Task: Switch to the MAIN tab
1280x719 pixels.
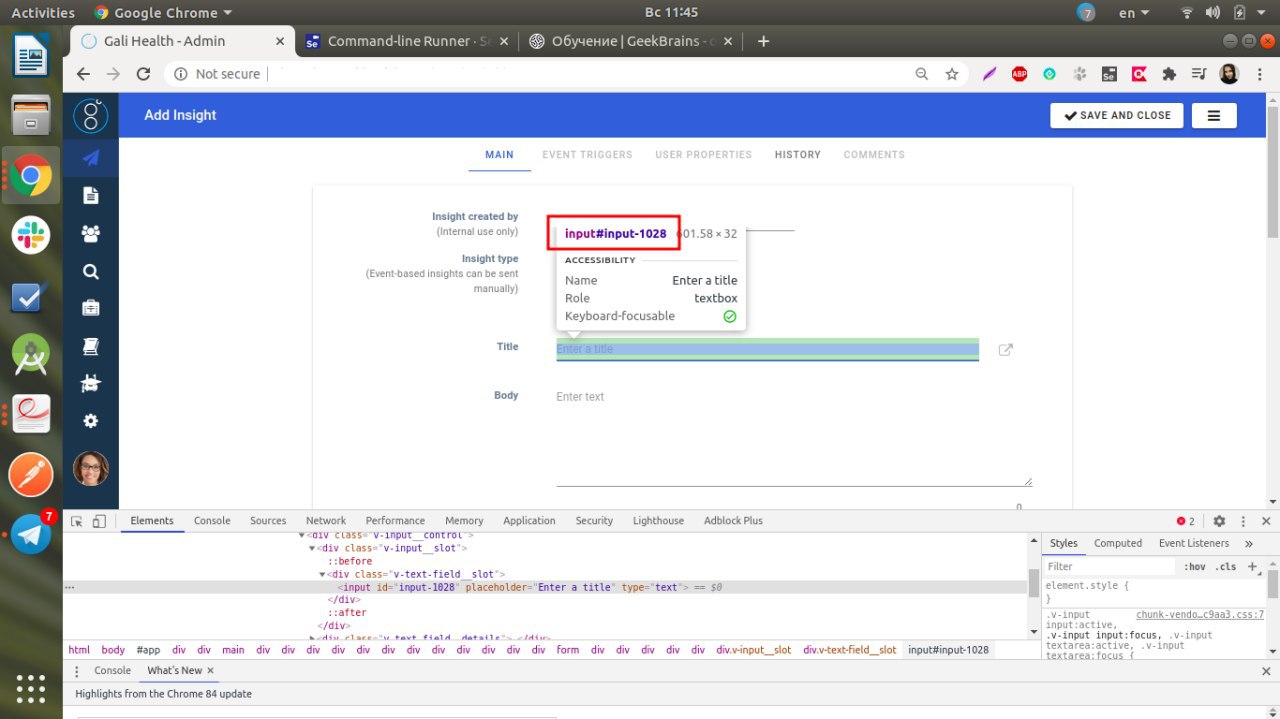Action: click(x=499, y=155)
